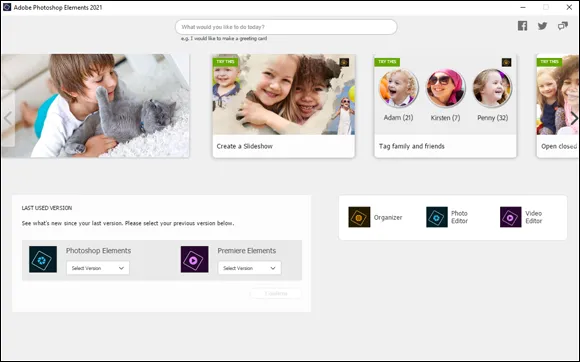
Task: Click the 'Photoshop Elements' label text
Action: pyautogui.click(x=98, y=251)
